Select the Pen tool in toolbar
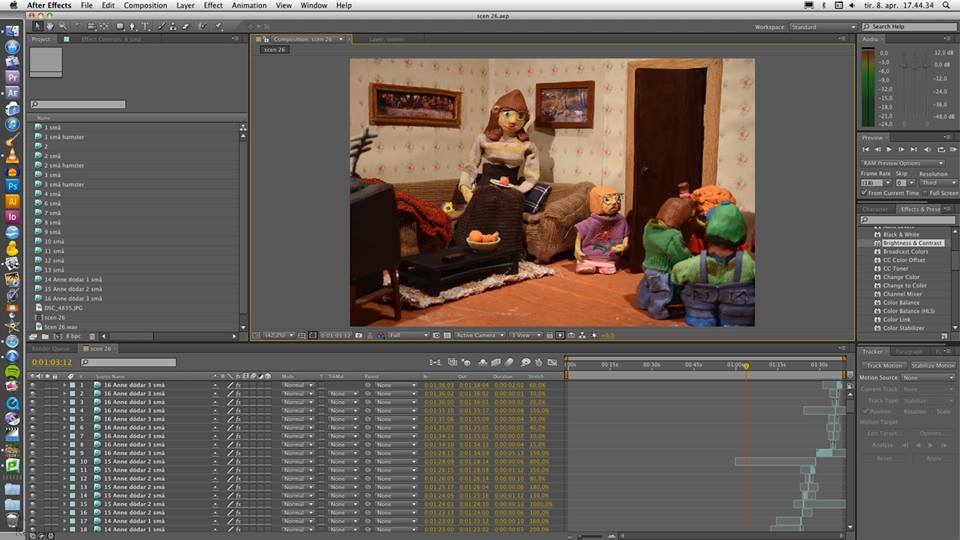The height and width of the screenshot is (540, 960). pos(133,27)
